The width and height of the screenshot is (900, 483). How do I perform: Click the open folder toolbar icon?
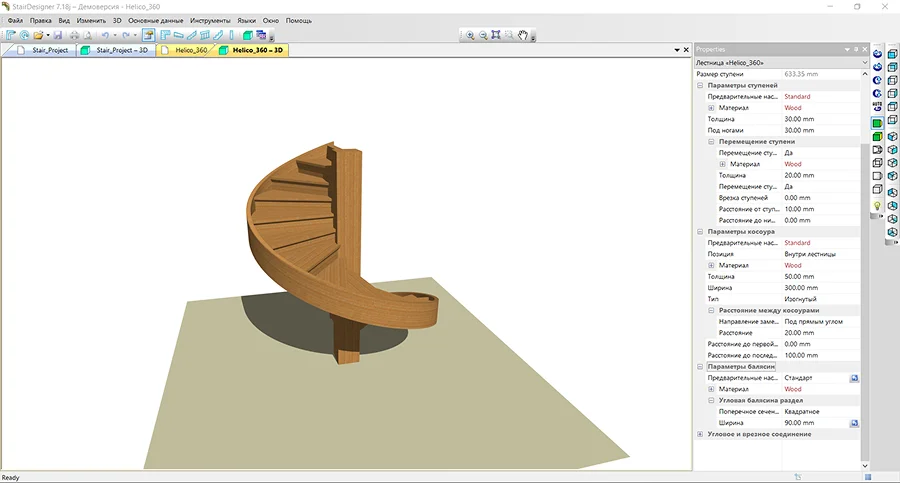tap(38, 36)
